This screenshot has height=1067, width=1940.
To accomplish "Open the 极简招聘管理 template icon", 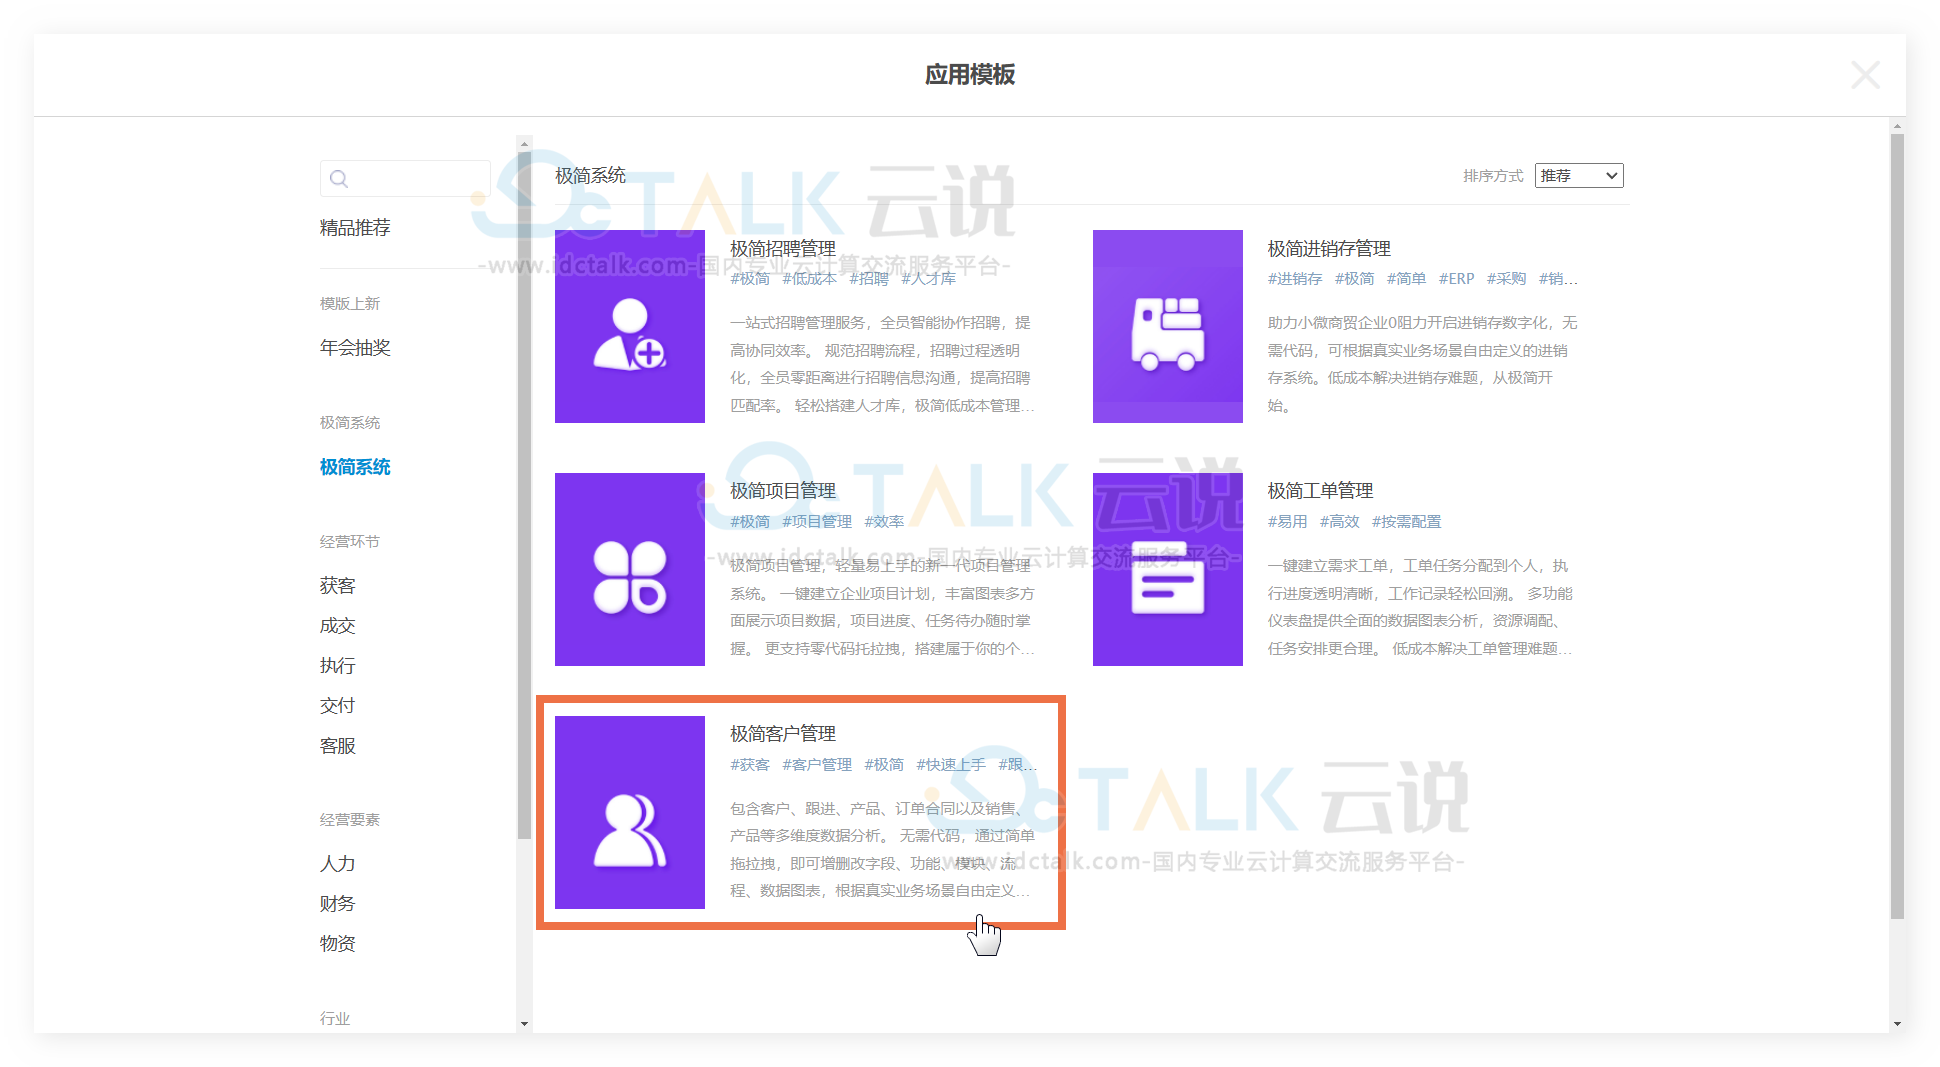I will [x=630, y=326].
